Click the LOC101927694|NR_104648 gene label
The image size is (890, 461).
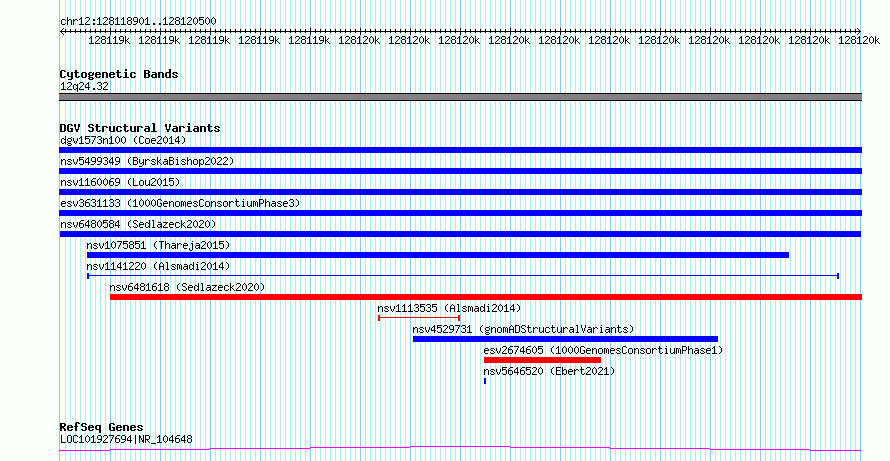(x=126, y=439)
